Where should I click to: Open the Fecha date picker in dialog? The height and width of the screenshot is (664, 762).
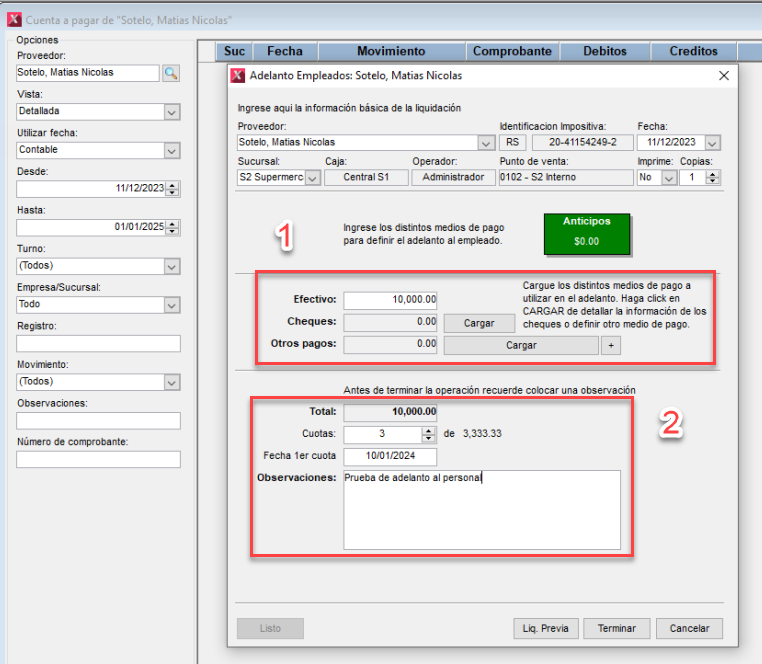[713, 142]
